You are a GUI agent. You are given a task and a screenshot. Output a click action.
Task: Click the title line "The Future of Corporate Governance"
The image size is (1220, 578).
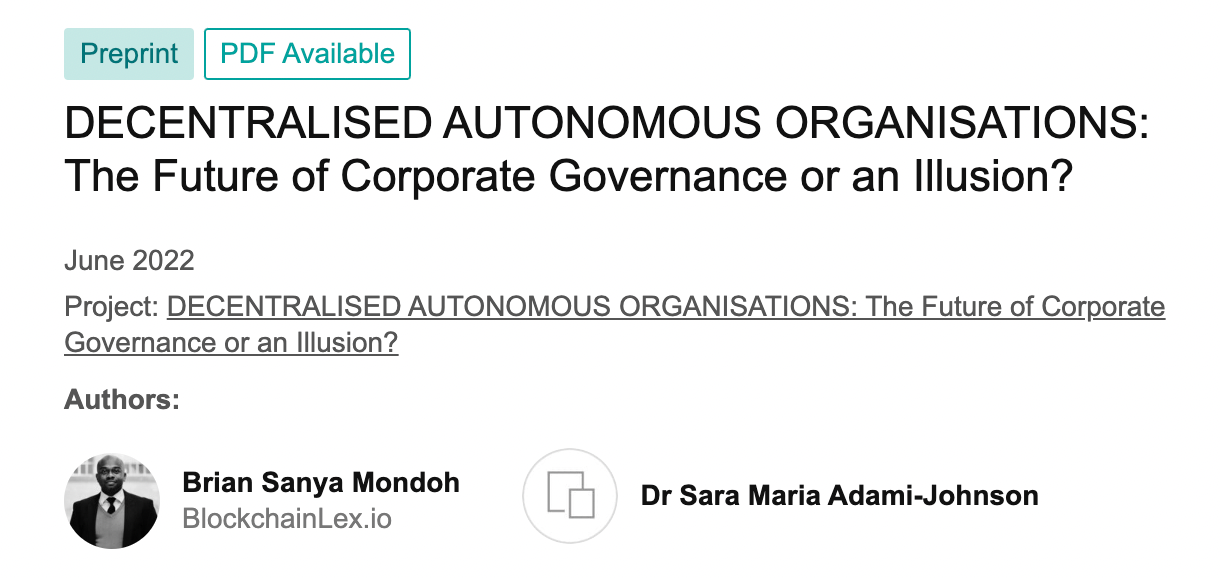tap(568, 177)
